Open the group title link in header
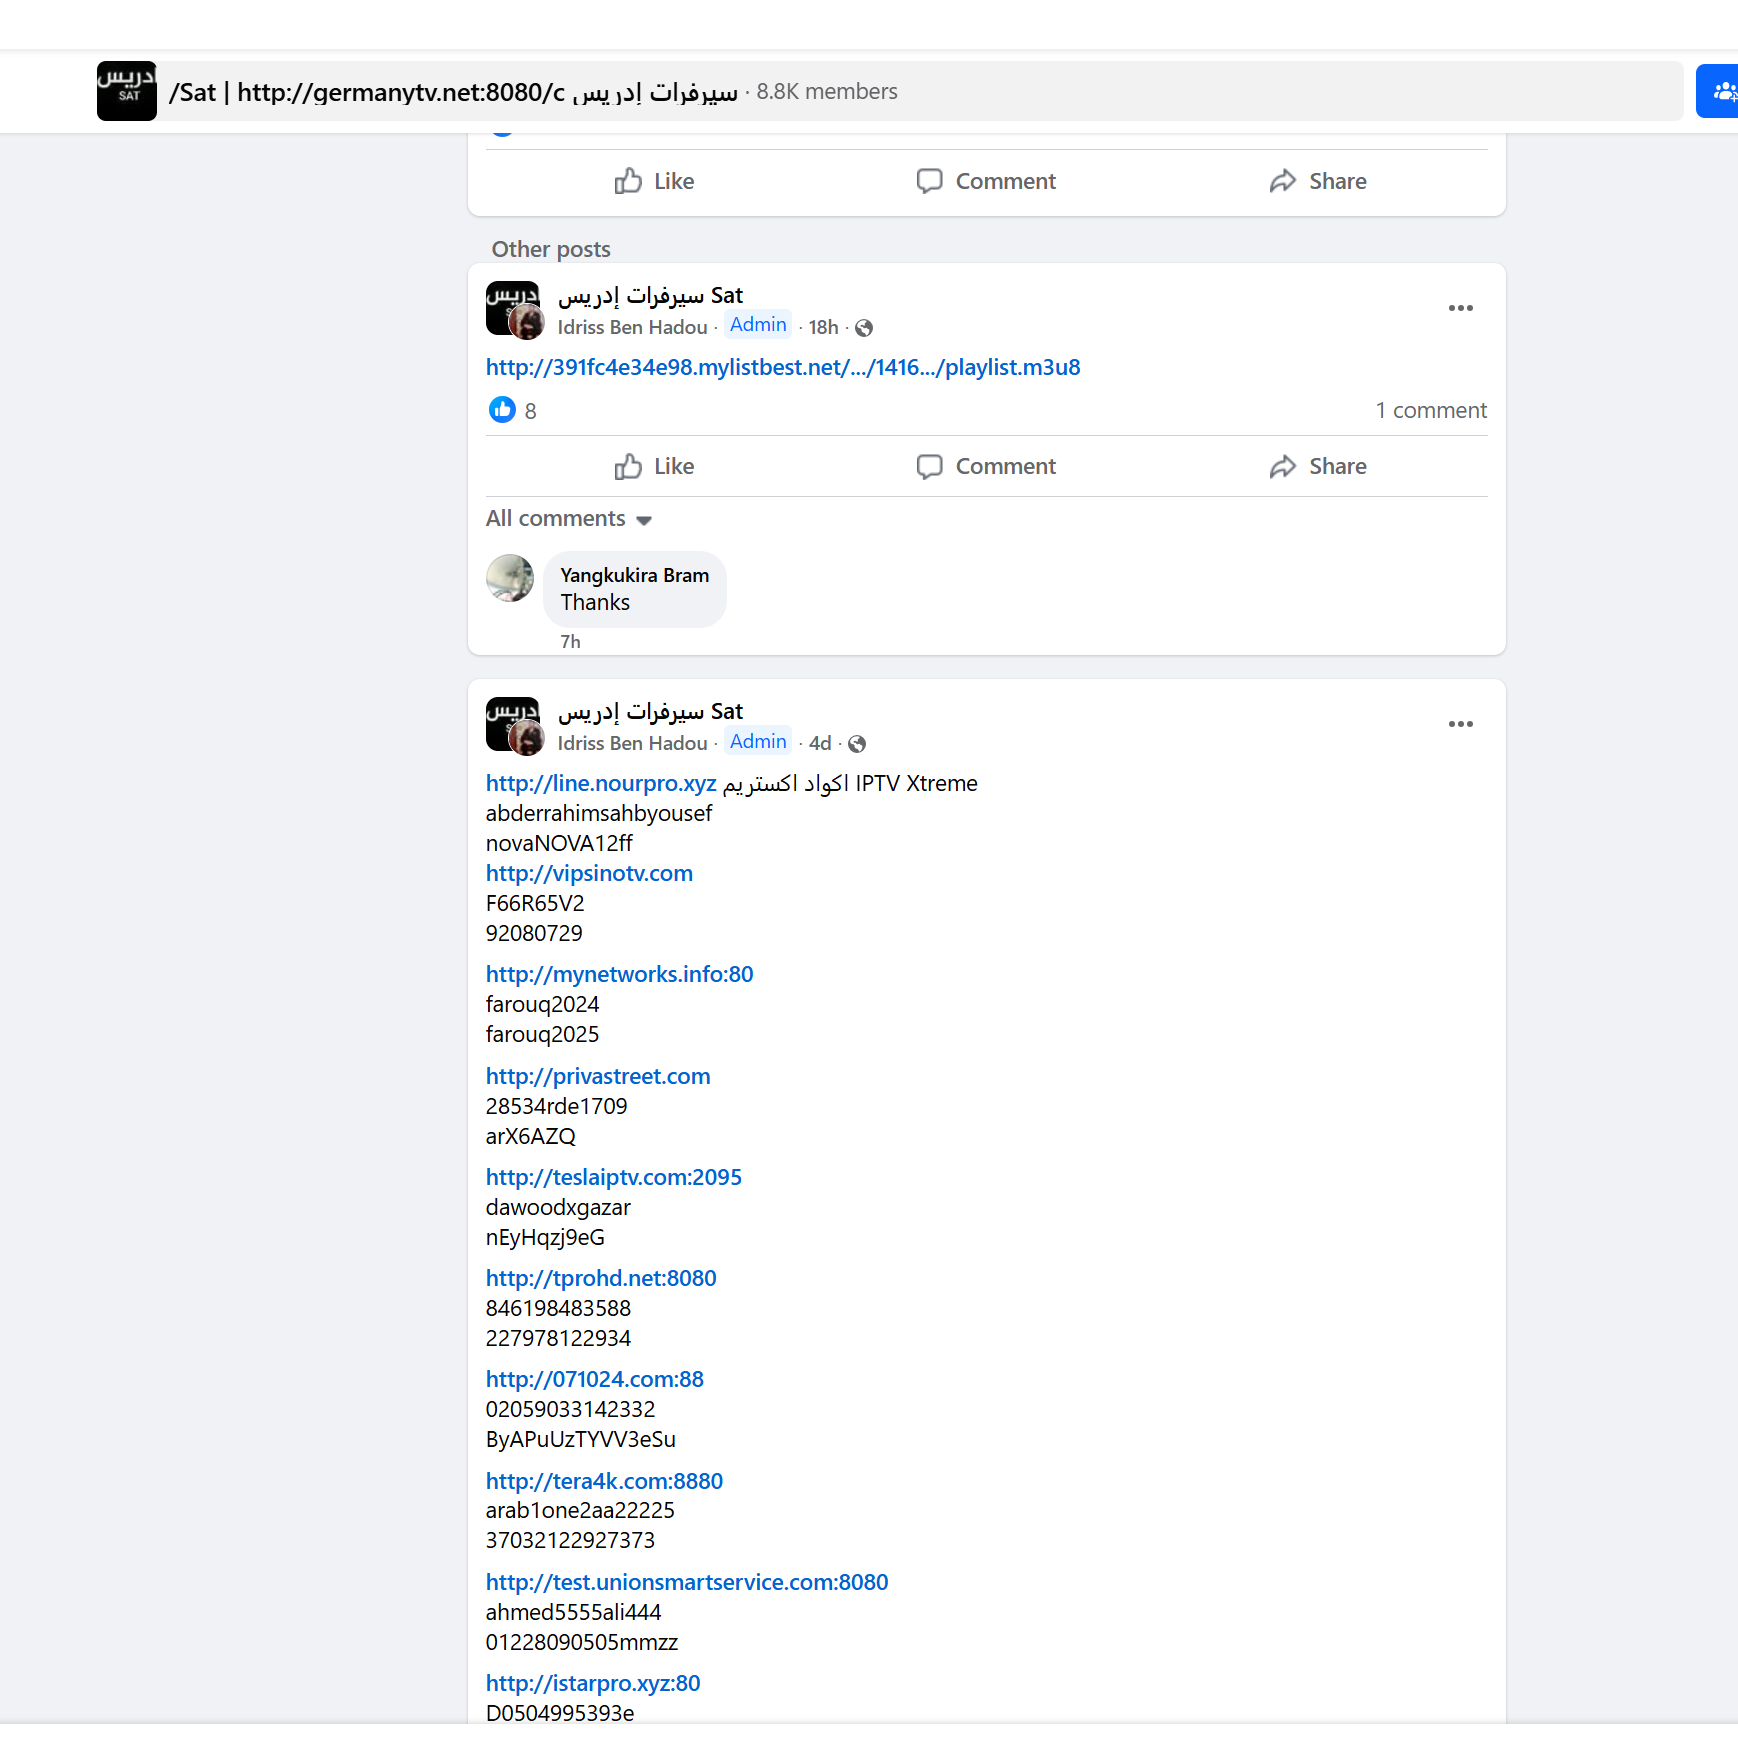This screenshot has height=1737, width=1738. click(x=453, y=92)
